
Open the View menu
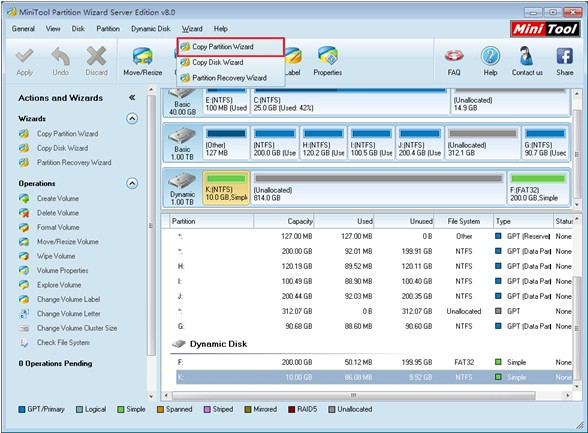[53, 28]
